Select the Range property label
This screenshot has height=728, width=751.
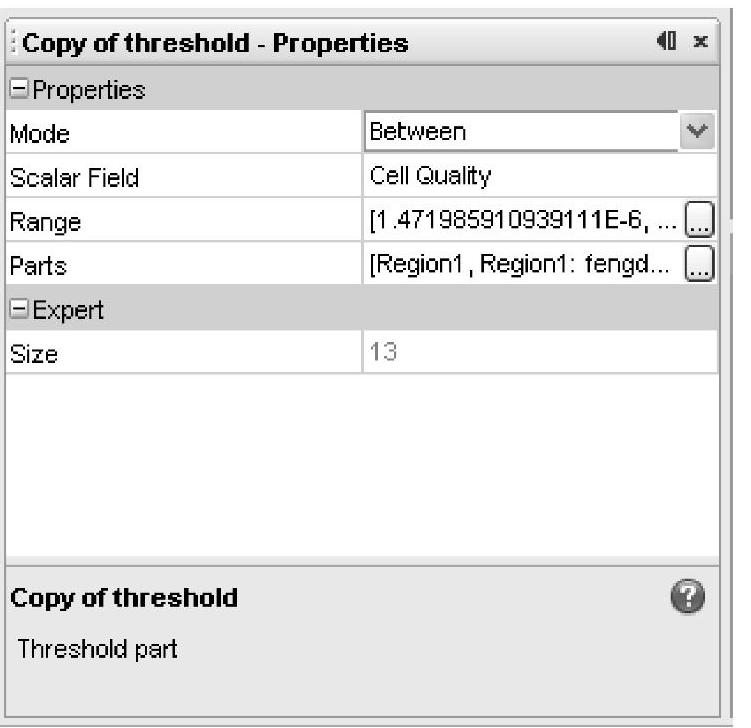coord(45,223)
